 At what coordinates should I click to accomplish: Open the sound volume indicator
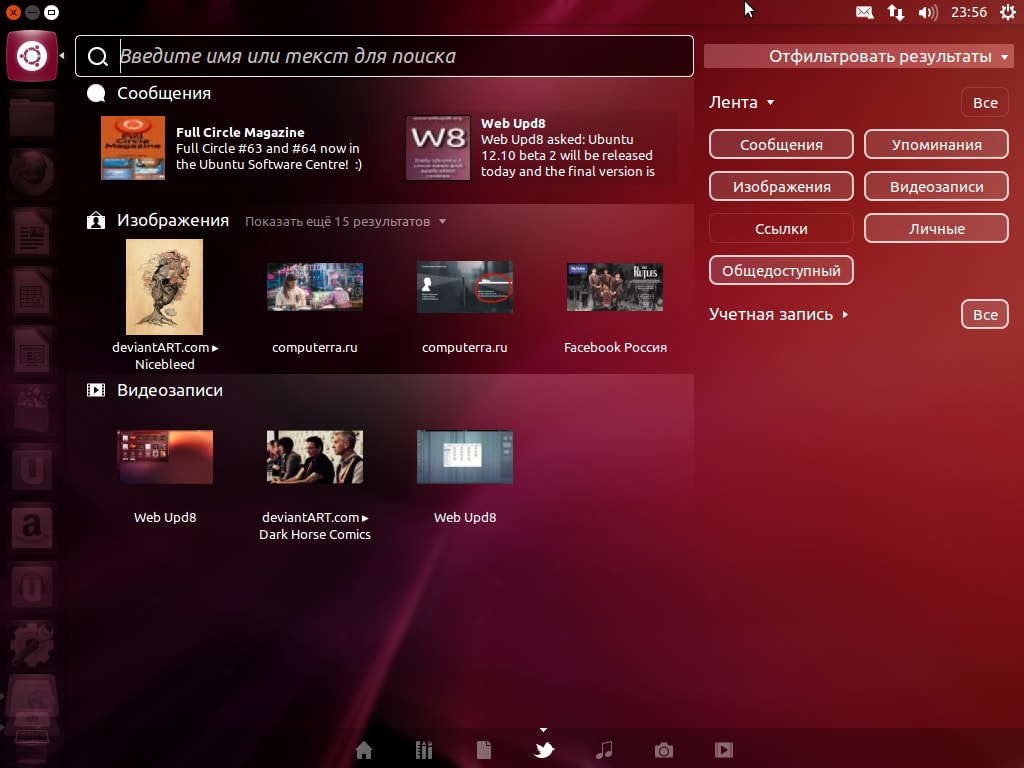pos(927,12)
